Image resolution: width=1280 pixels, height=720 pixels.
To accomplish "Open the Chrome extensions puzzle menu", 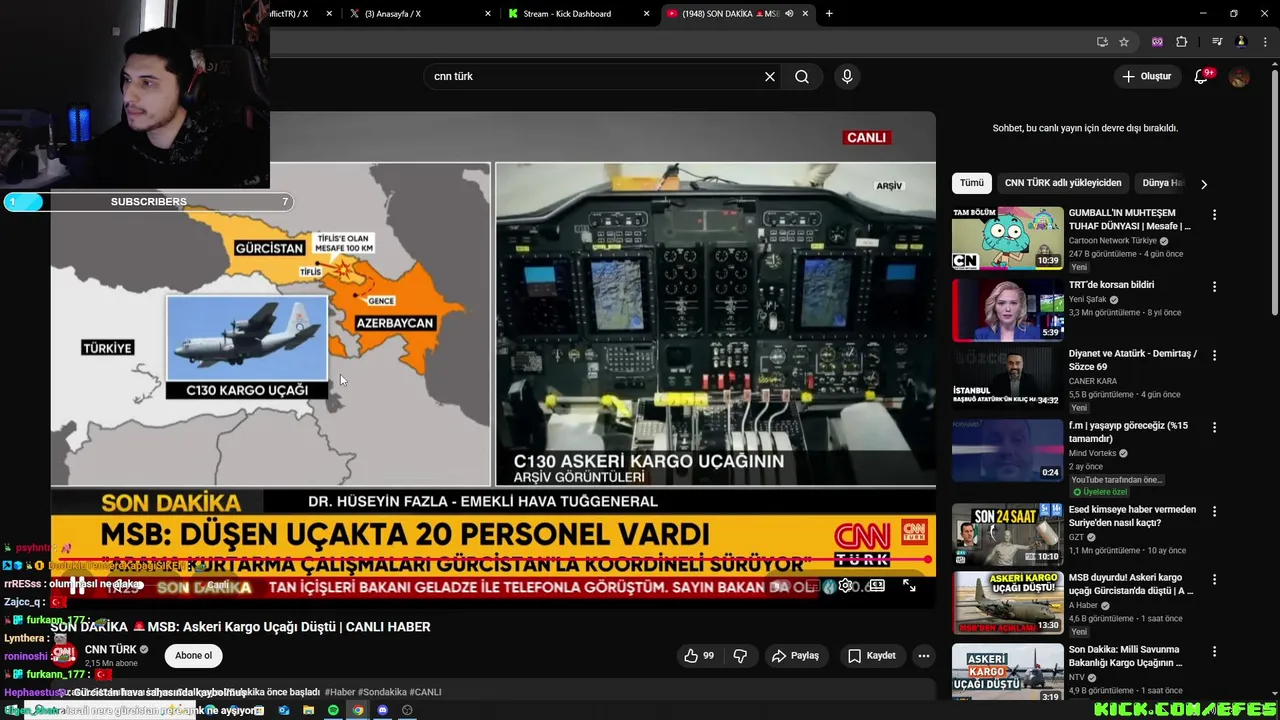I will click(1182, 42).
